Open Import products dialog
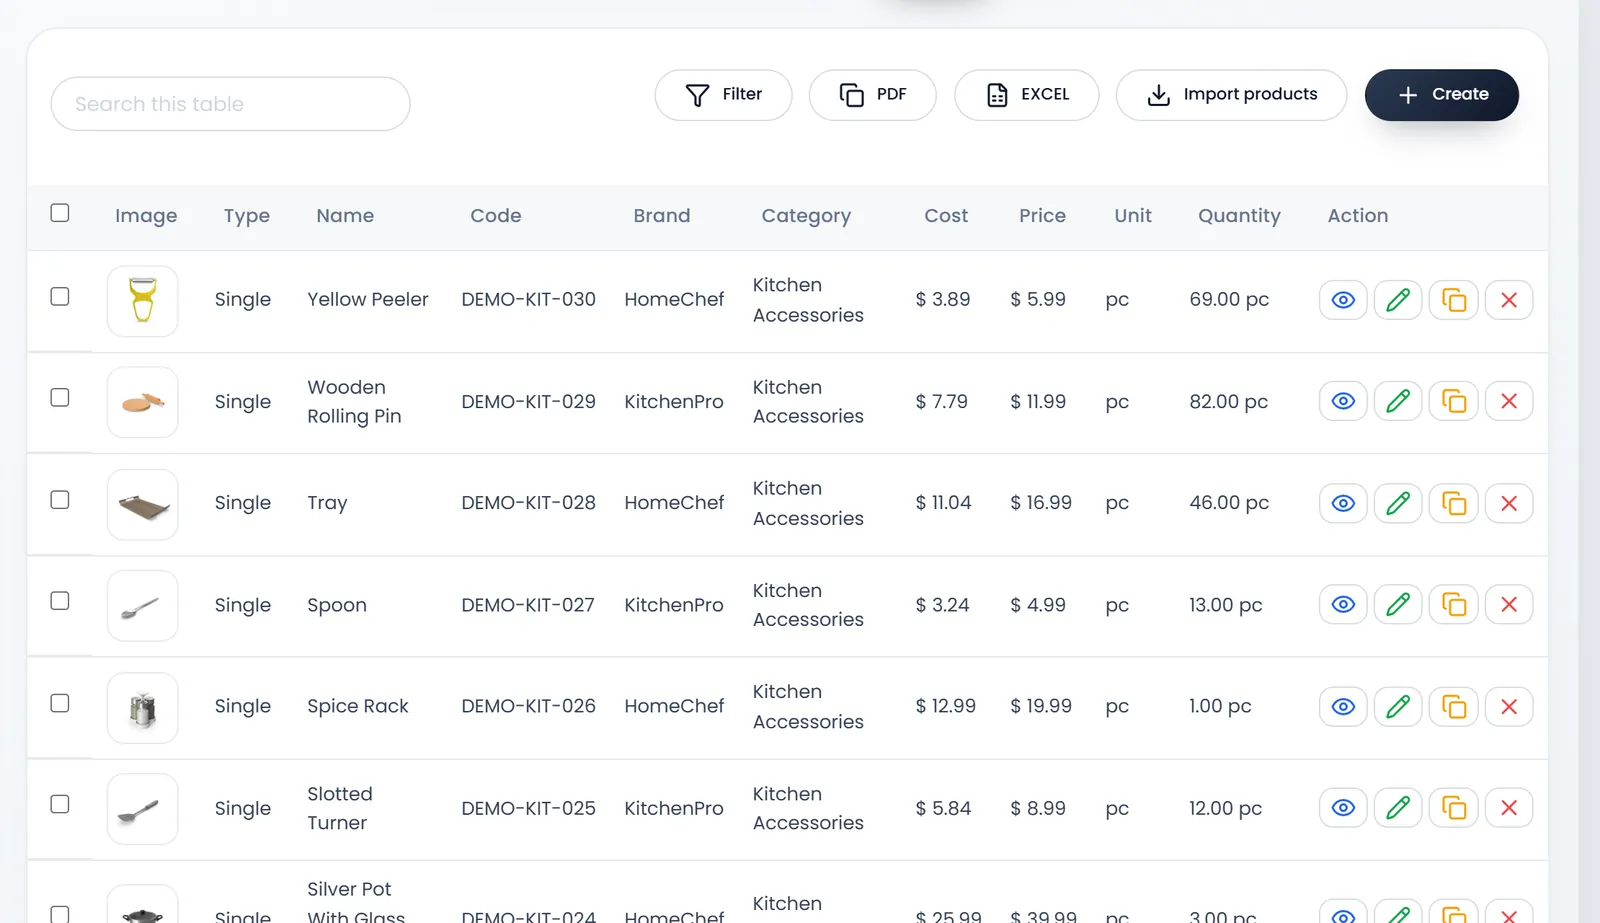Image resolution: width=1600 pixels, height=923 pixels. point(1231,95)
